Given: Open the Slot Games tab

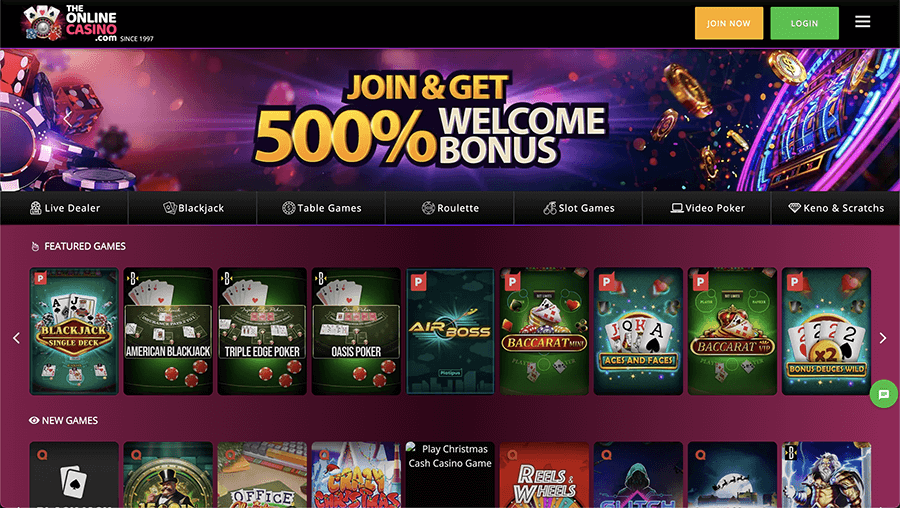Looking at the screenshot, I should tap(579, 208).
